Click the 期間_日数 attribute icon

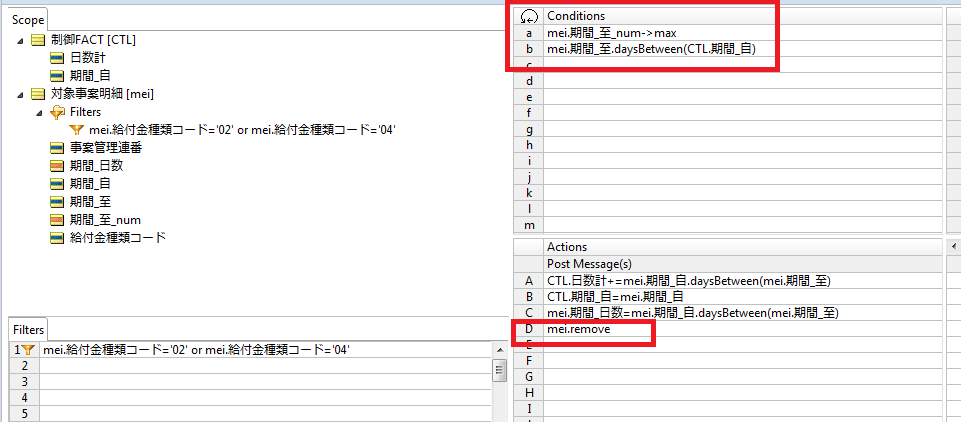coord(58,165)
